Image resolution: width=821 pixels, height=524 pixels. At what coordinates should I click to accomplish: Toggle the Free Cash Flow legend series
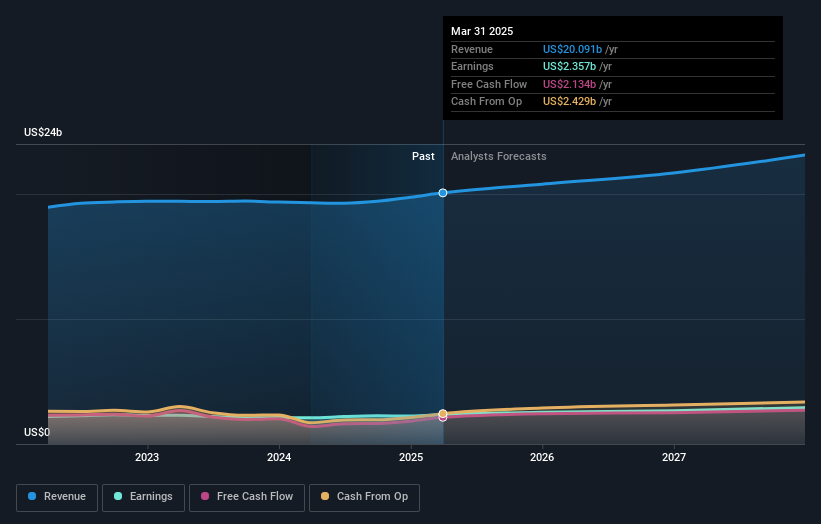tap(247, 497)
